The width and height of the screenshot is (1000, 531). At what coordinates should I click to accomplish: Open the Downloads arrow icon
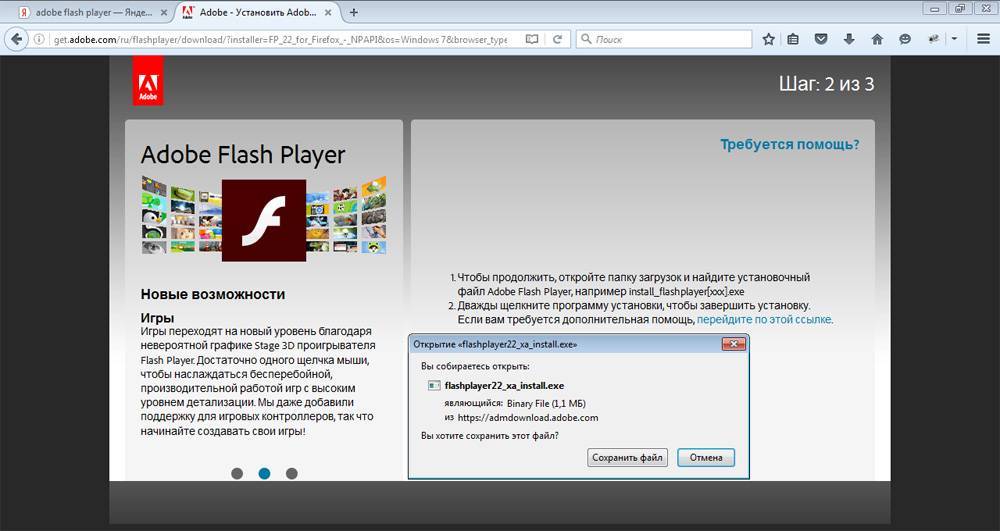tap(849, 40)
